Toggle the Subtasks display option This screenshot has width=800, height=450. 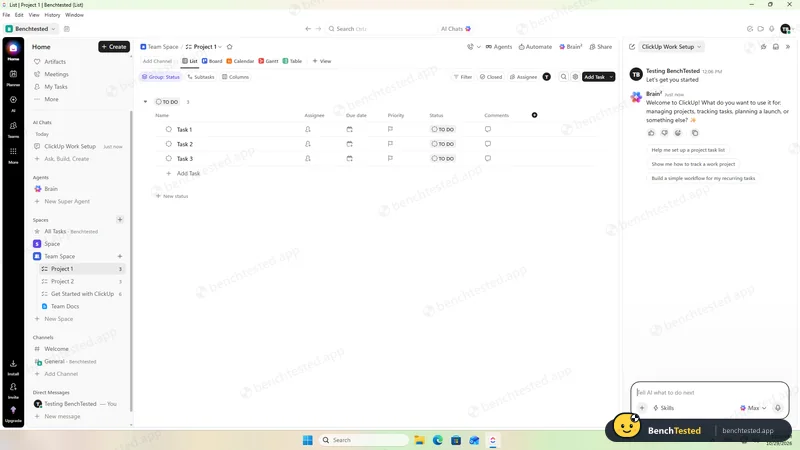click(201, 77)
